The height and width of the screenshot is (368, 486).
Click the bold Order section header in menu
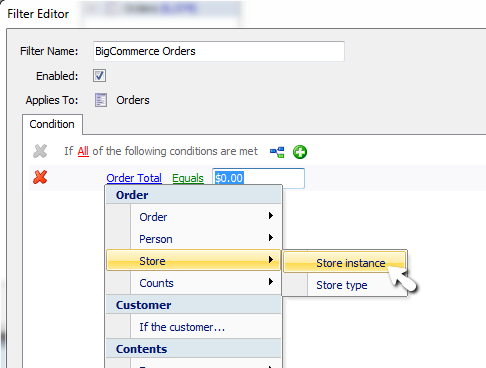coord(194,195)
